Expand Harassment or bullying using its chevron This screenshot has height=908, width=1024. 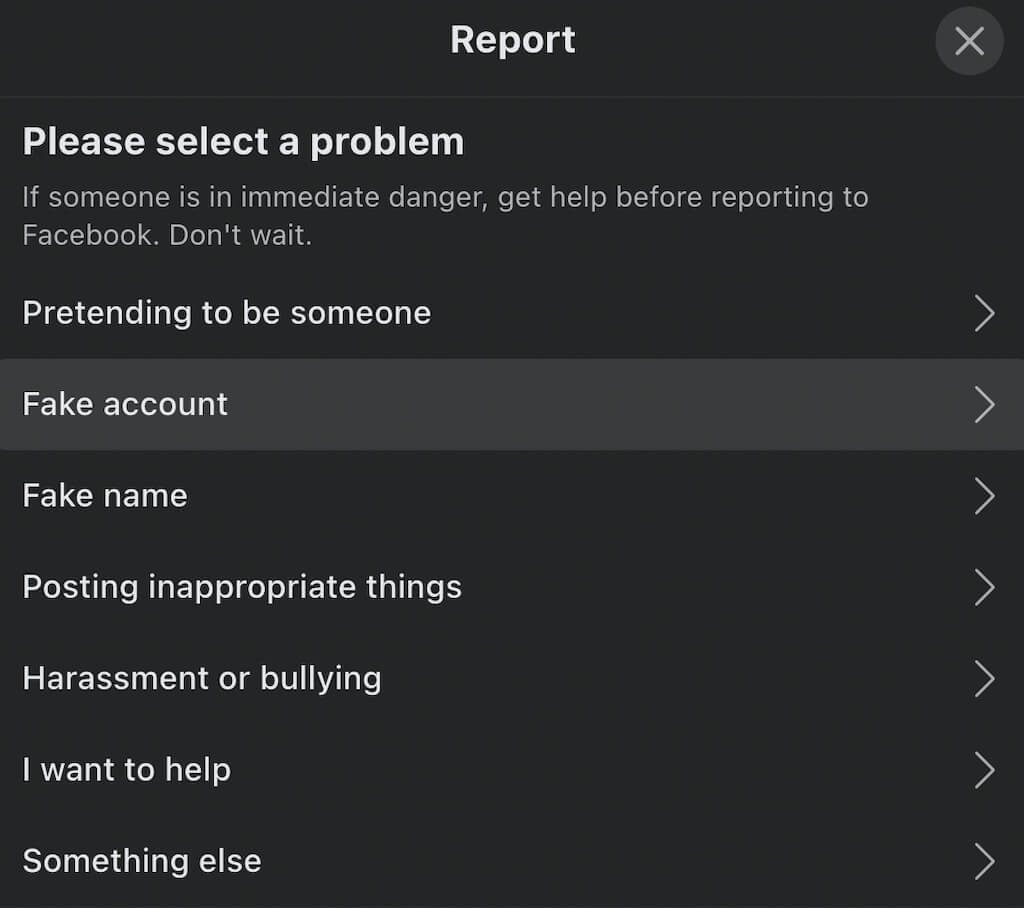(984, 679)
